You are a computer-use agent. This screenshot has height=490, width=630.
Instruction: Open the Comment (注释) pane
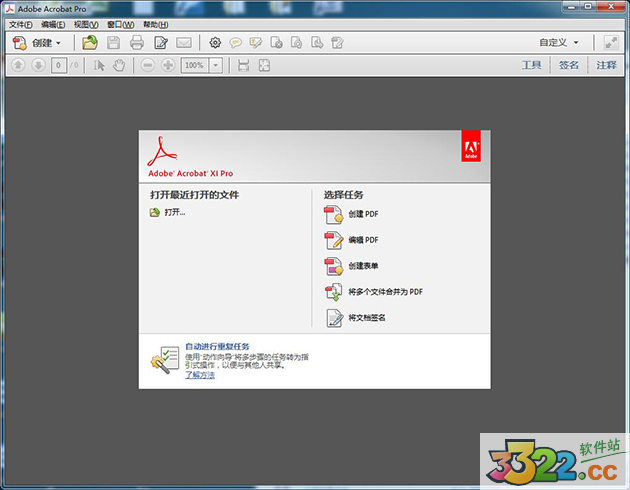pos(606,65)
